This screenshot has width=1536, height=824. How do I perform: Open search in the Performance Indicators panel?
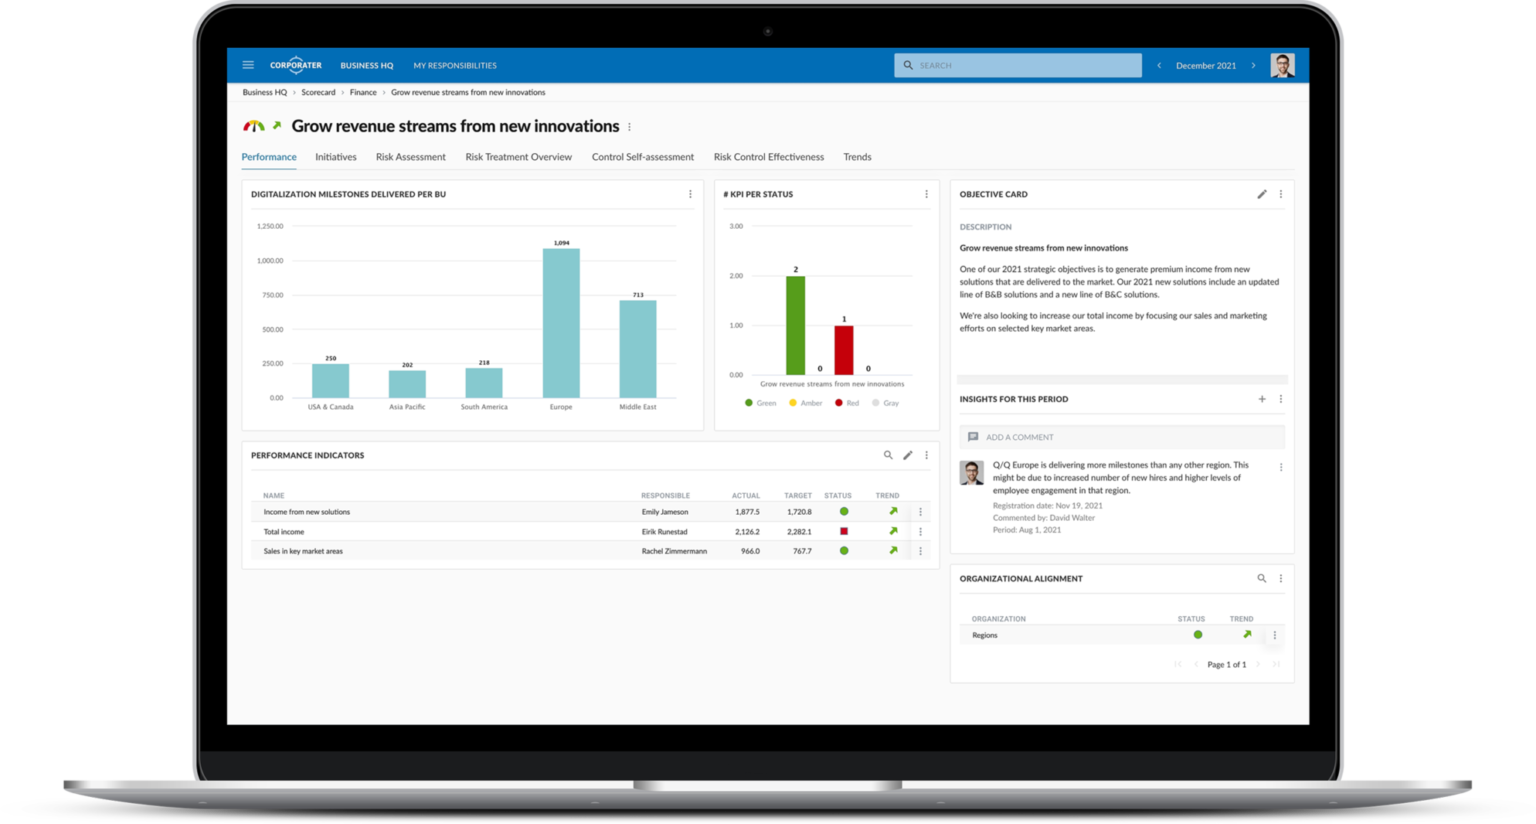coord(888,455)
